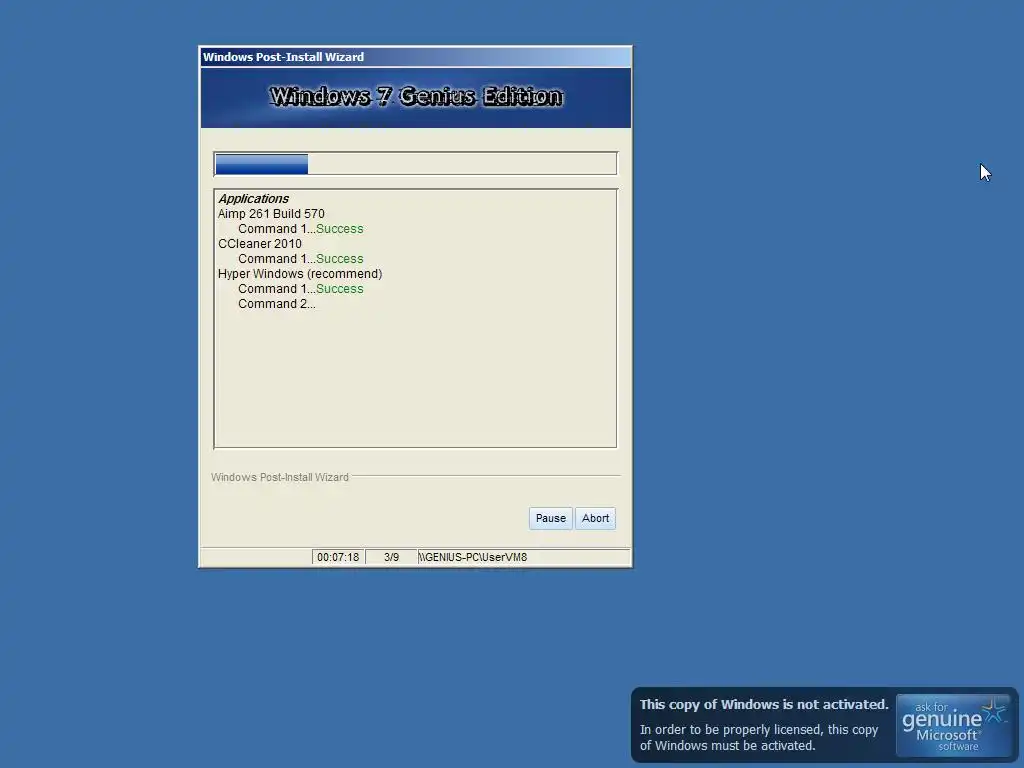Click the Applications heading
Image resolution: width=1024 pixels, height=768 pixels.
click(253, 199)
